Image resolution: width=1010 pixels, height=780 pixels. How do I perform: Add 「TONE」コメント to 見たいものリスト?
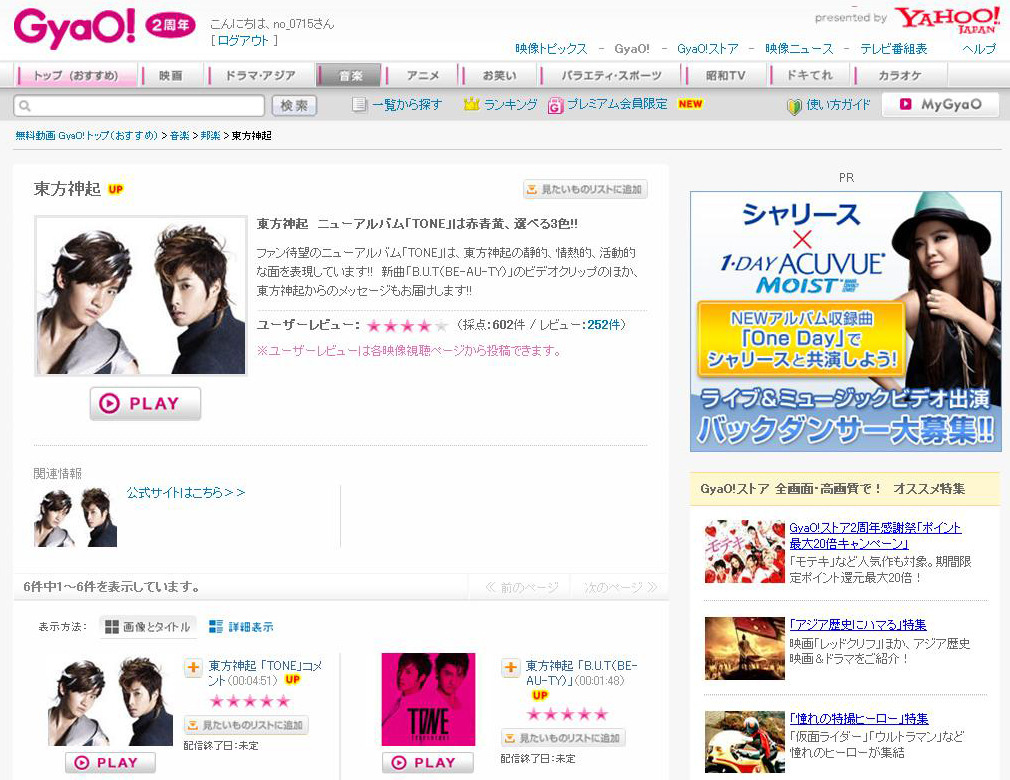coord(246,725)
